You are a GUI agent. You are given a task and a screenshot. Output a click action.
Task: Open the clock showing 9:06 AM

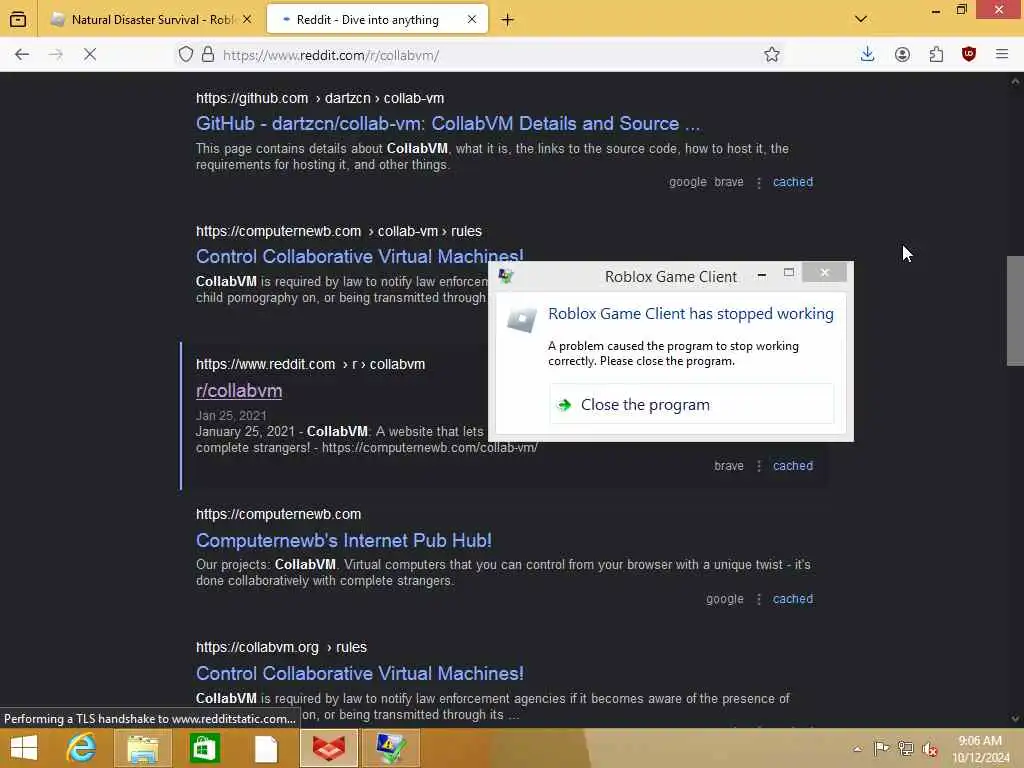point(981,749)
